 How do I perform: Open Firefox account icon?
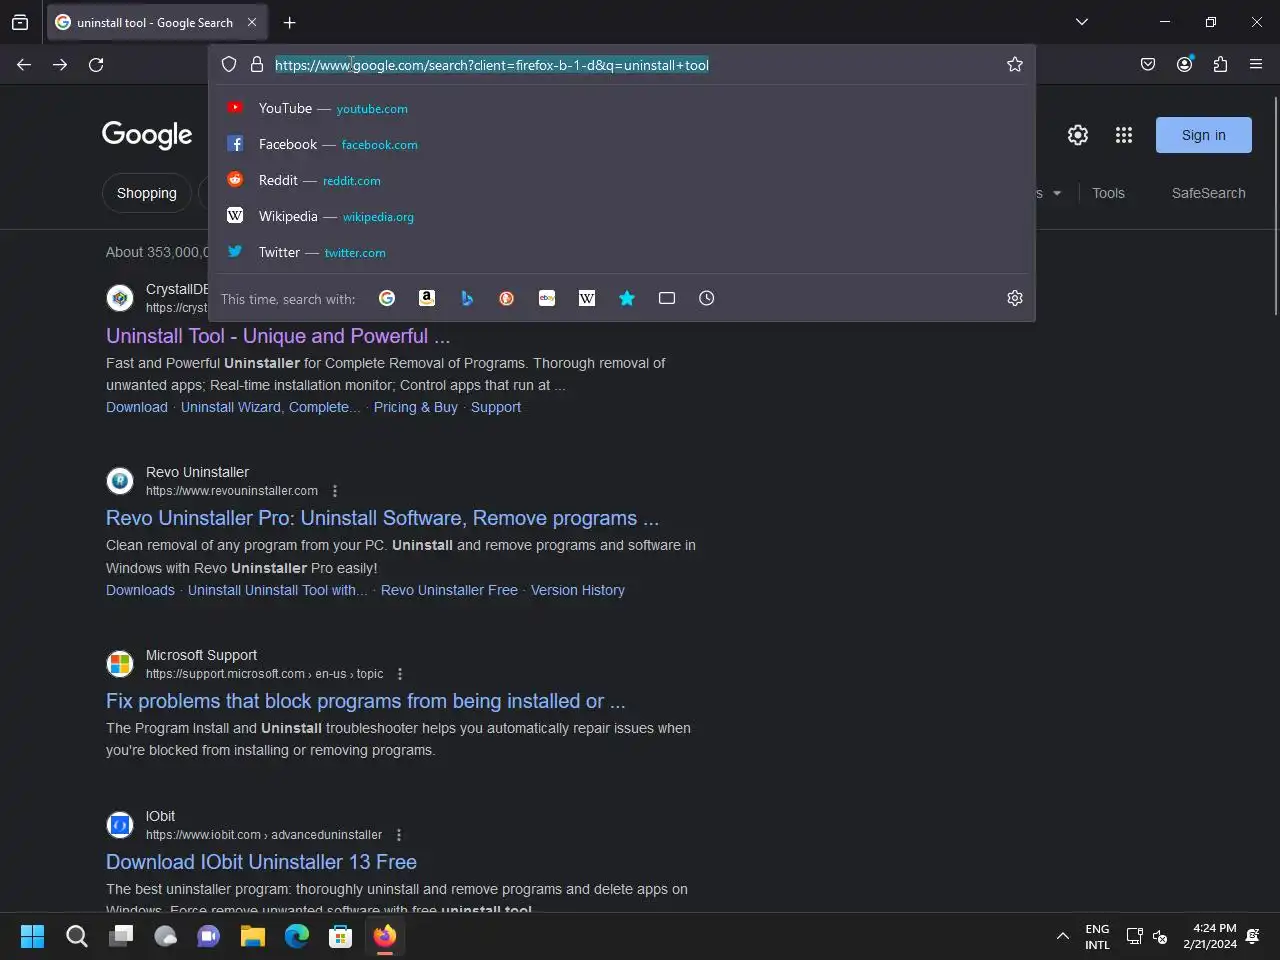1185,65
